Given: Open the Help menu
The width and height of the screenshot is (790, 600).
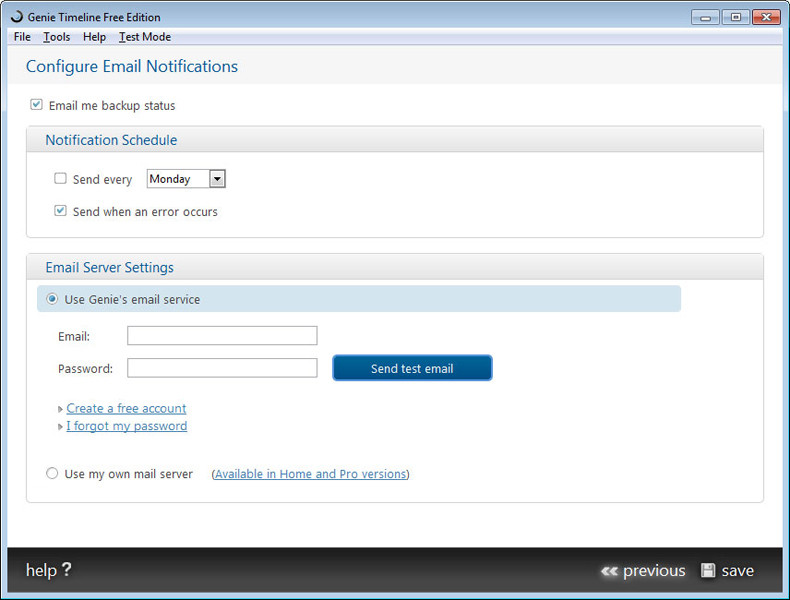Looking at the screenshot, I should tap(94, 37).
